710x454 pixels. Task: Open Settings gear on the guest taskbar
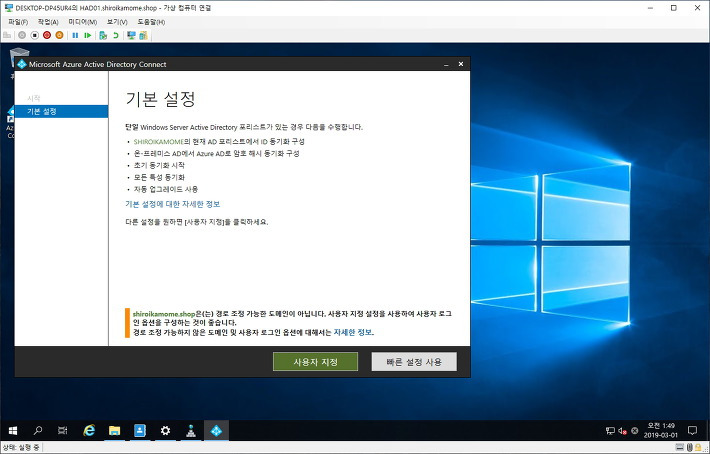pos(165,430)
